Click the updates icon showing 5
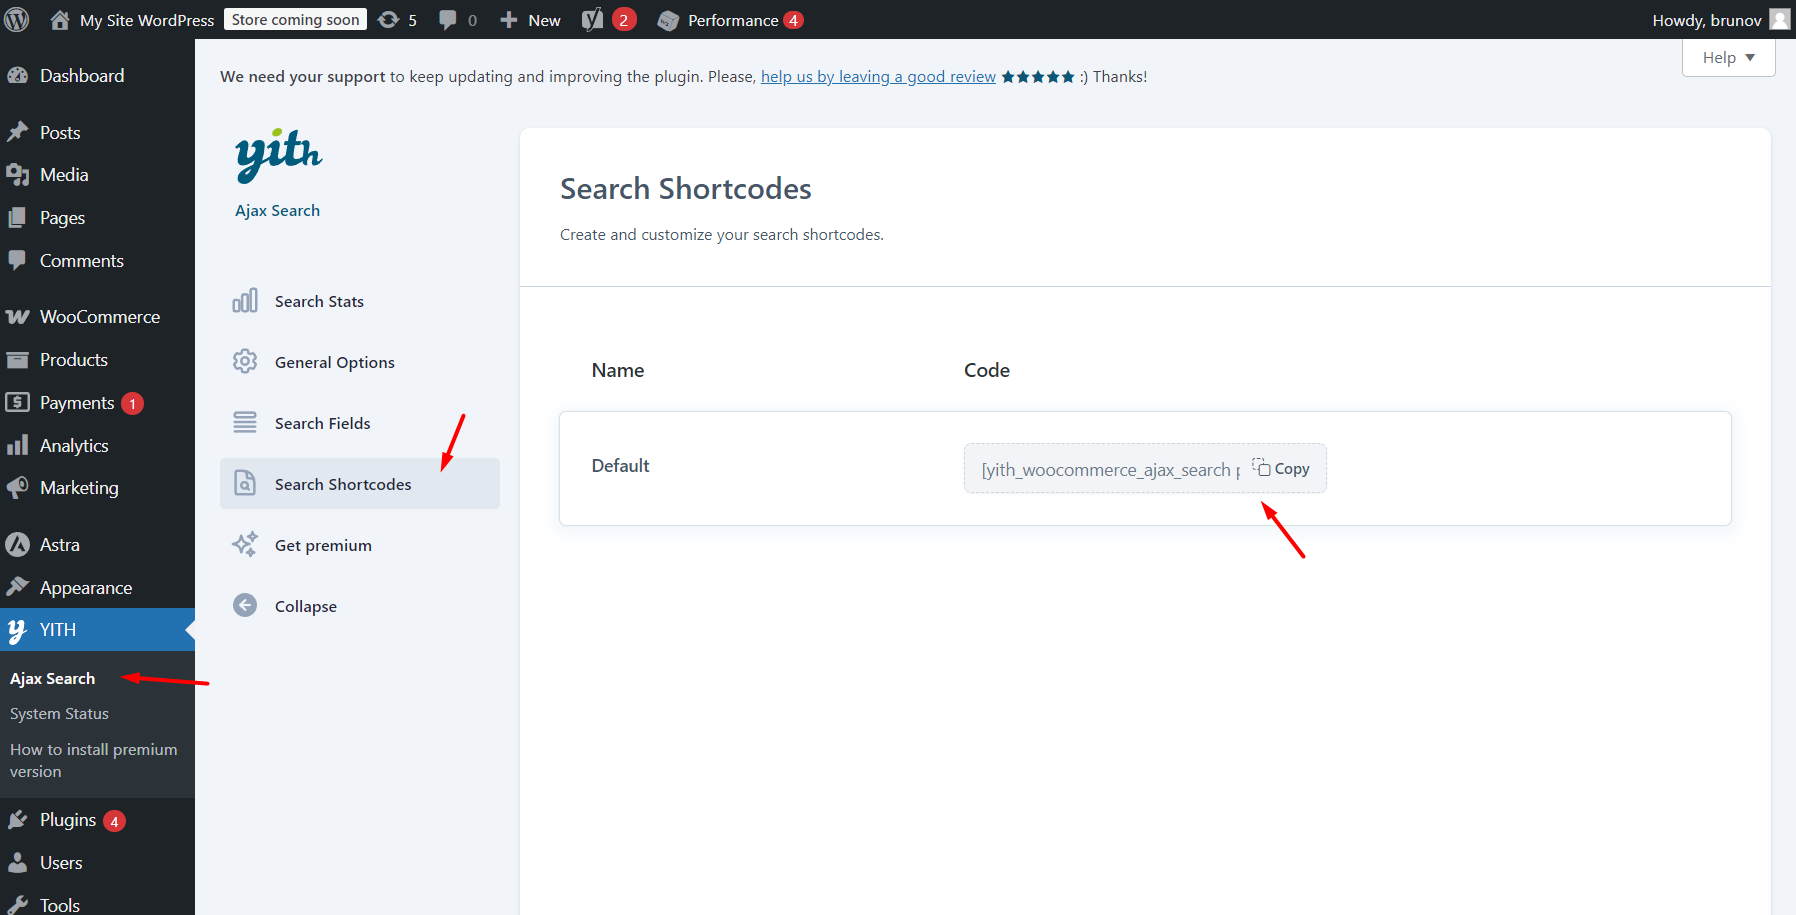This screenshot has height=915, width=1796. pos(388,20)
